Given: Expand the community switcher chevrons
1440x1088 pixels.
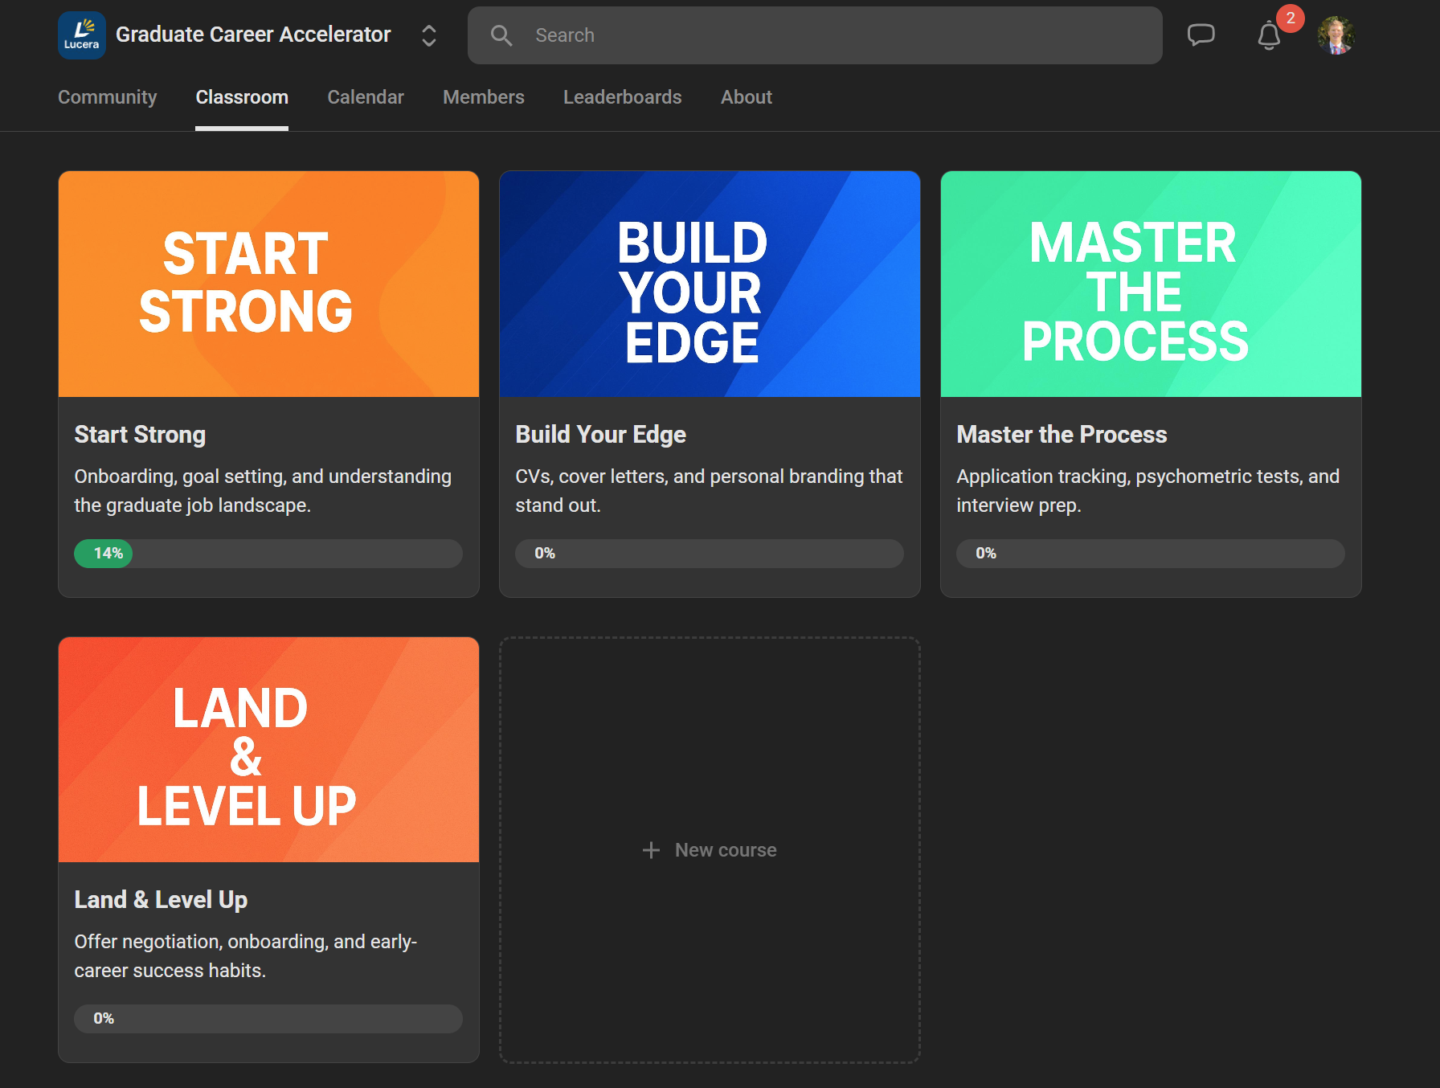Looking at the screenshot, I should [x=429, y=36].
